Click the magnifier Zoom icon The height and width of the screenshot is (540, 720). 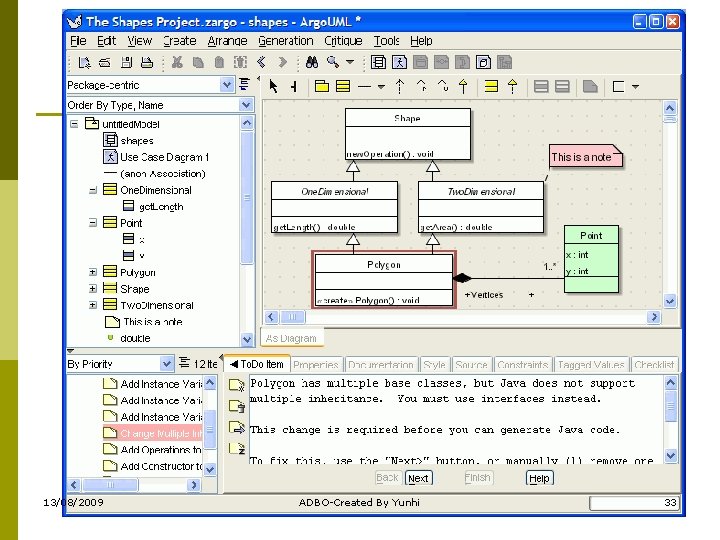pyautogui.click(x=333, y=62)
